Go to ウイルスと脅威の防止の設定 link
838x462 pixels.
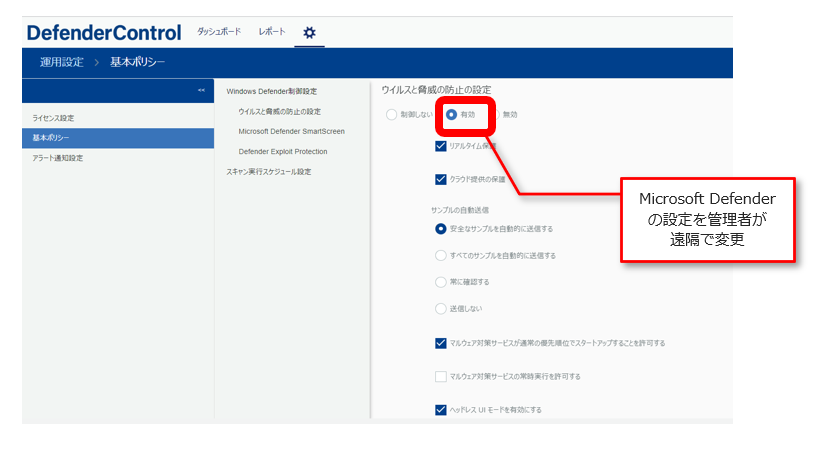[x=280, y=112]
